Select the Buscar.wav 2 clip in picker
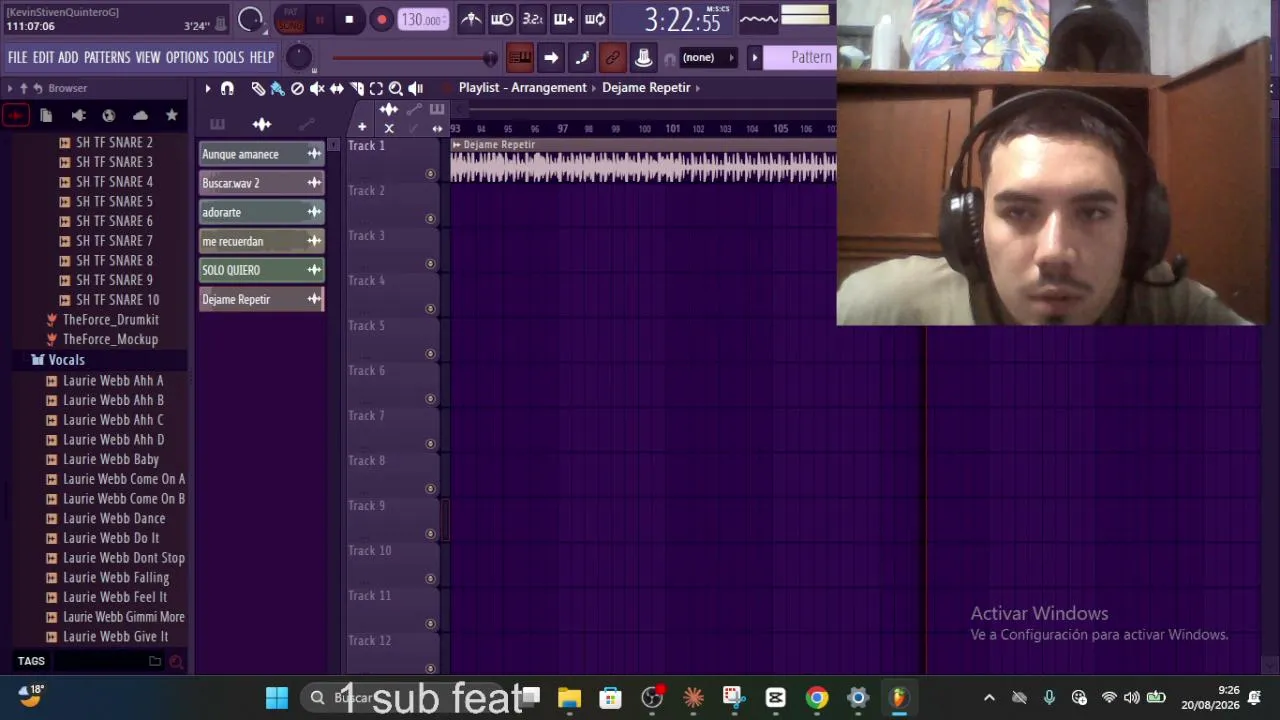1280x720 pixels. click(x=262, y=183)
